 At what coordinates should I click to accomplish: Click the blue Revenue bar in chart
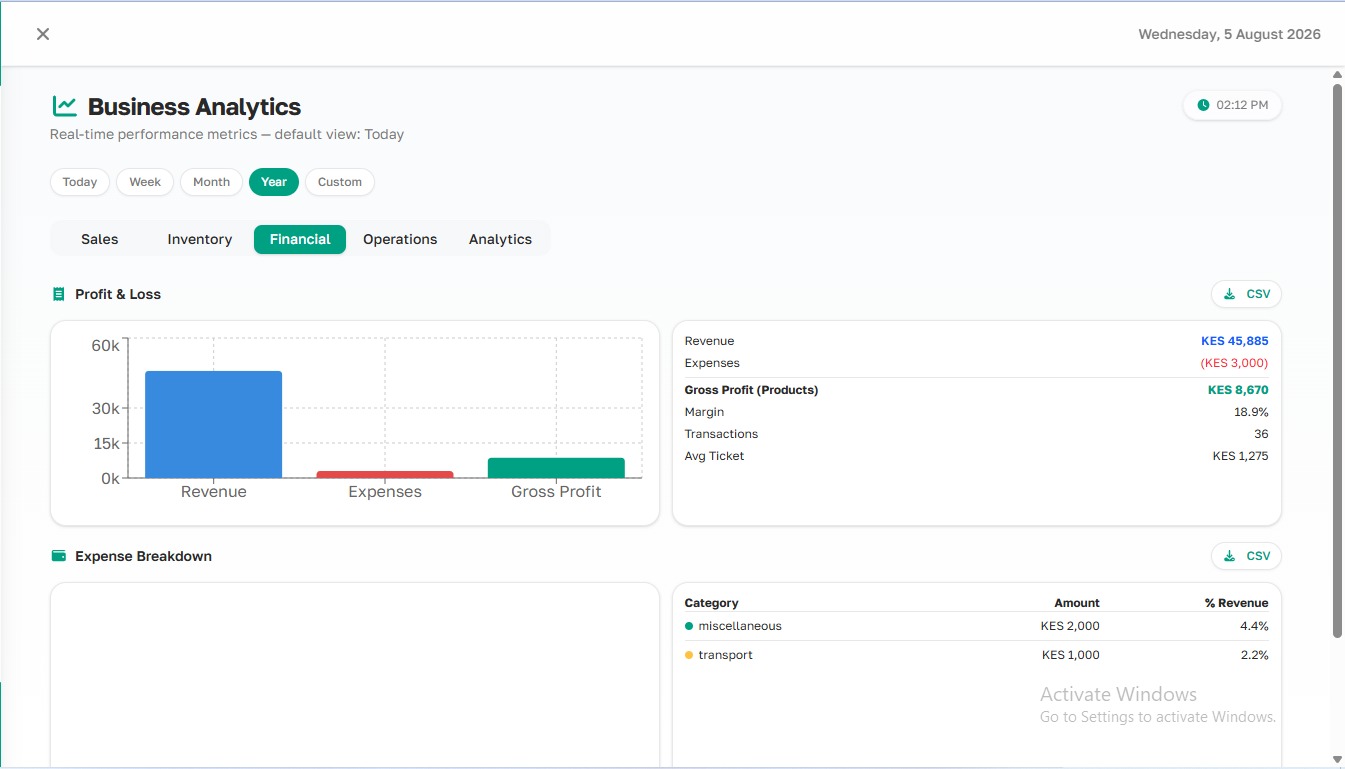[214, 425]
